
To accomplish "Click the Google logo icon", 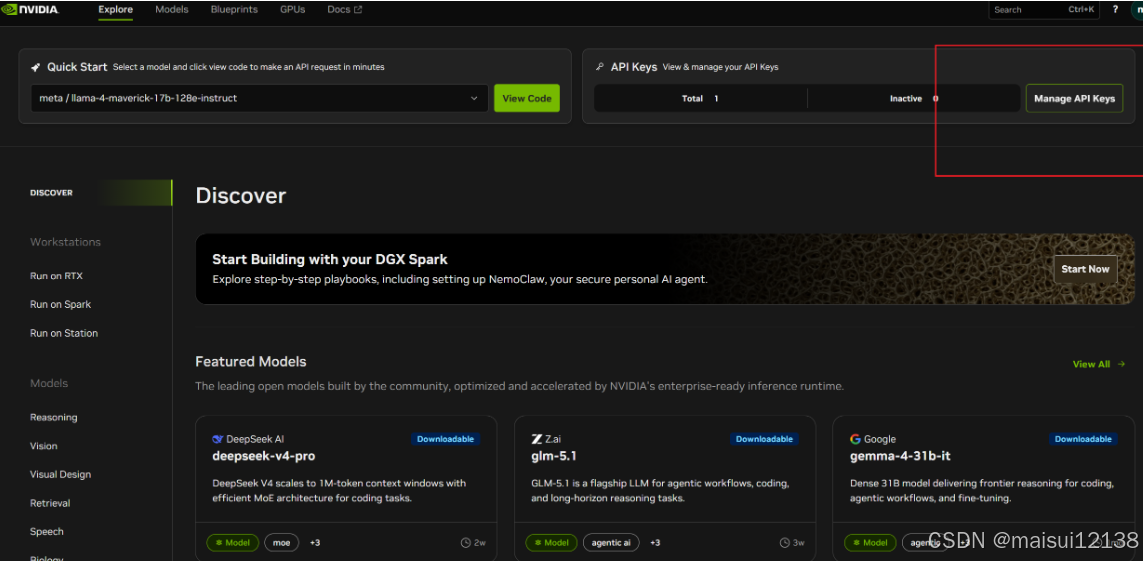I will pyautogui.click(x=855, y=439).
